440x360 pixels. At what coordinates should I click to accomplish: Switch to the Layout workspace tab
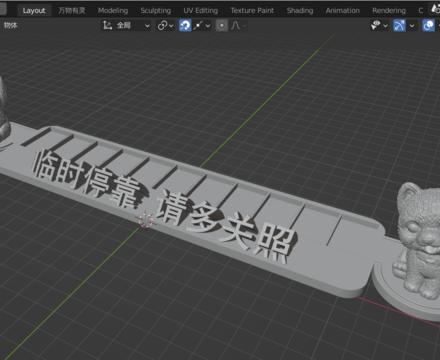(34, 10)
